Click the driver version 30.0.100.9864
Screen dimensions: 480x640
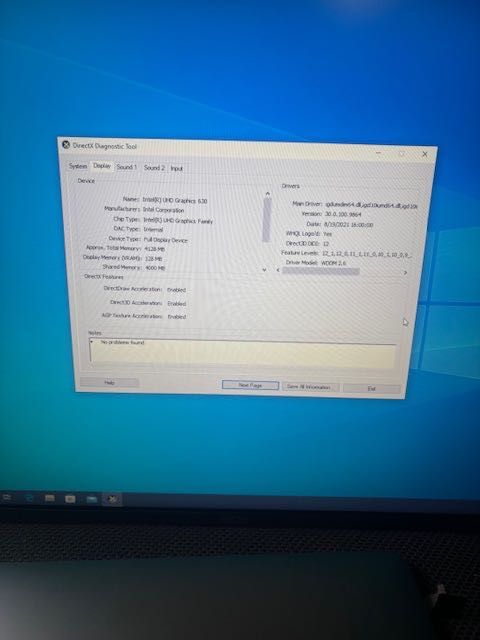(x=343, y=214)
